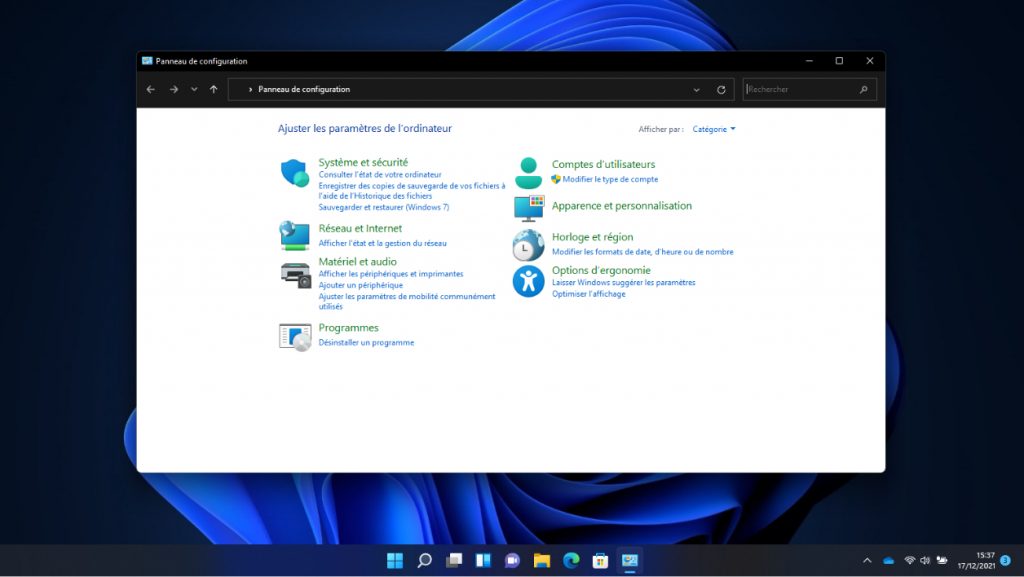Show hidden system tray icons chevron
The height and width of the screenshot is (577, 1024).
pos(867,560)
